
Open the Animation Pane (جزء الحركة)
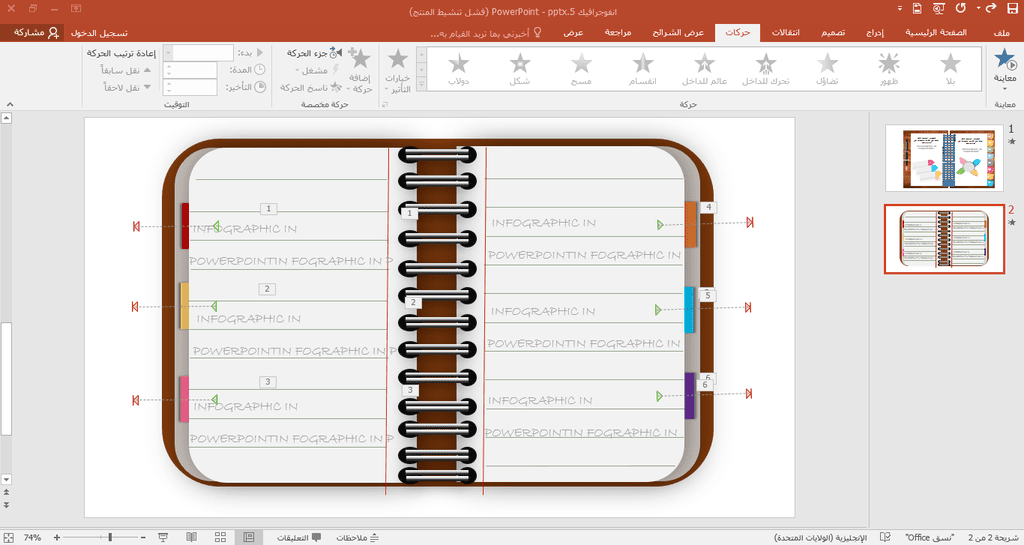click(314, 53)
